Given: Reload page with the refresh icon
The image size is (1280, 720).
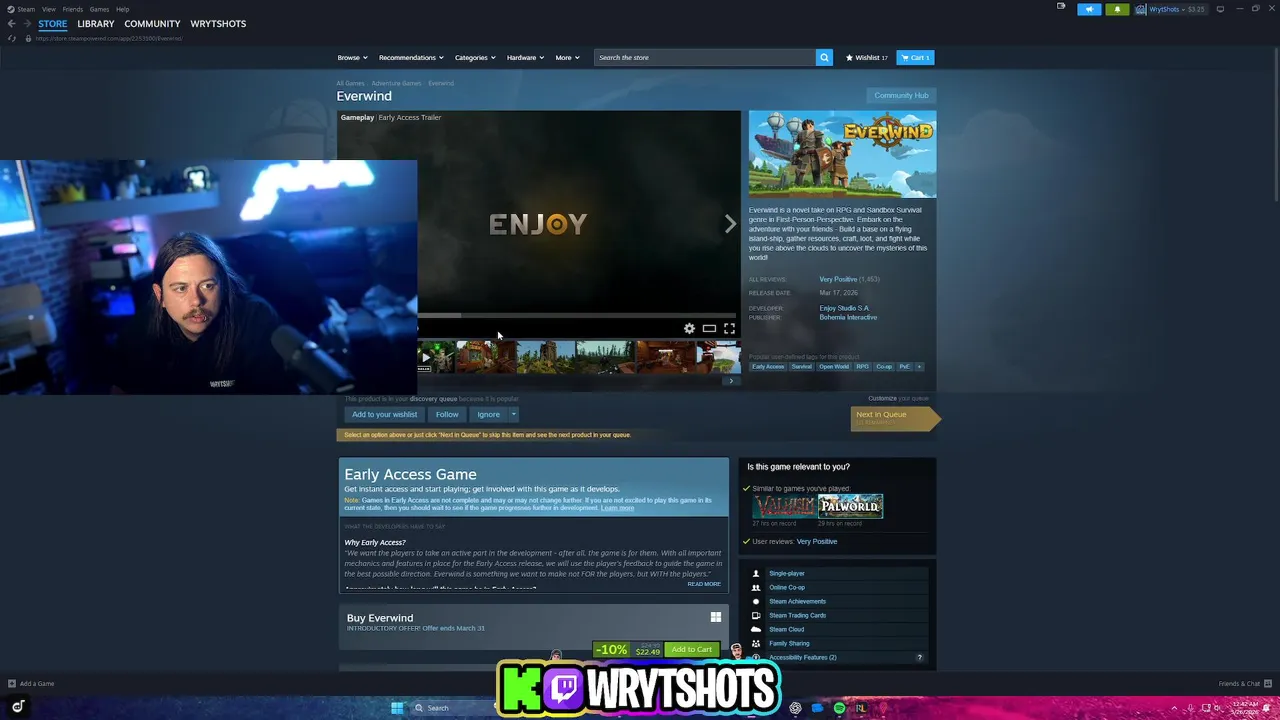Looking at the screenshot, I should click(x=12, y=38).
